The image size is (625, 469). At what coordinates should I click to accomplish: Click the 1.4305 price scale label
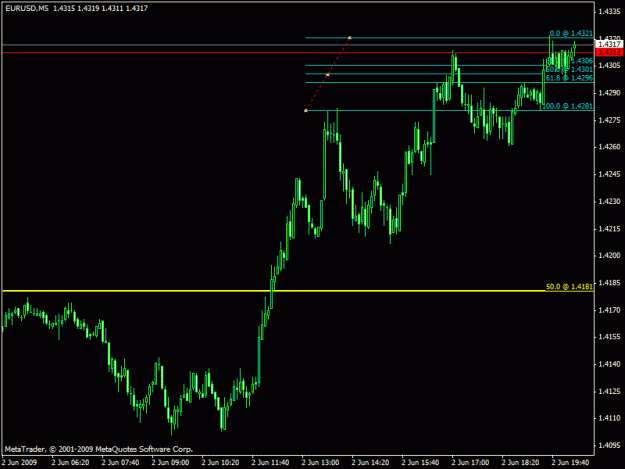click(609, 65)
